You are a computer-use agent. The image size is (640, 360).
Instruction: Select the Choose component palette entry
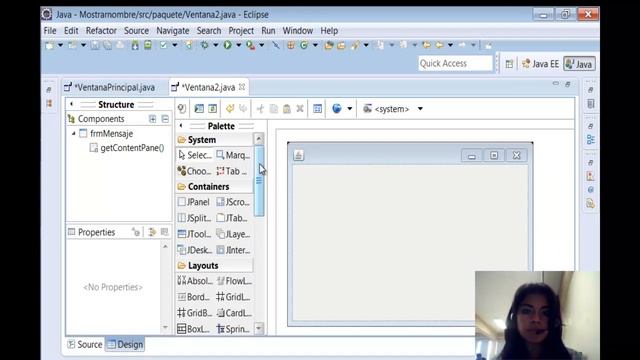(195, 171)
